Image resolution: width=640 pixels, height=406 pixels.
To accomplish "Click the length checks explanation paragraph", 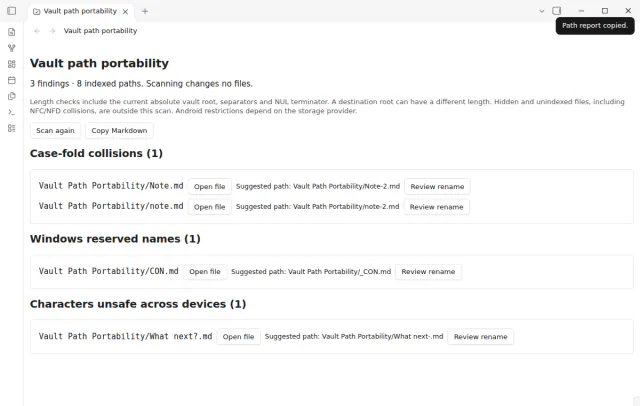I will point(327,106).
